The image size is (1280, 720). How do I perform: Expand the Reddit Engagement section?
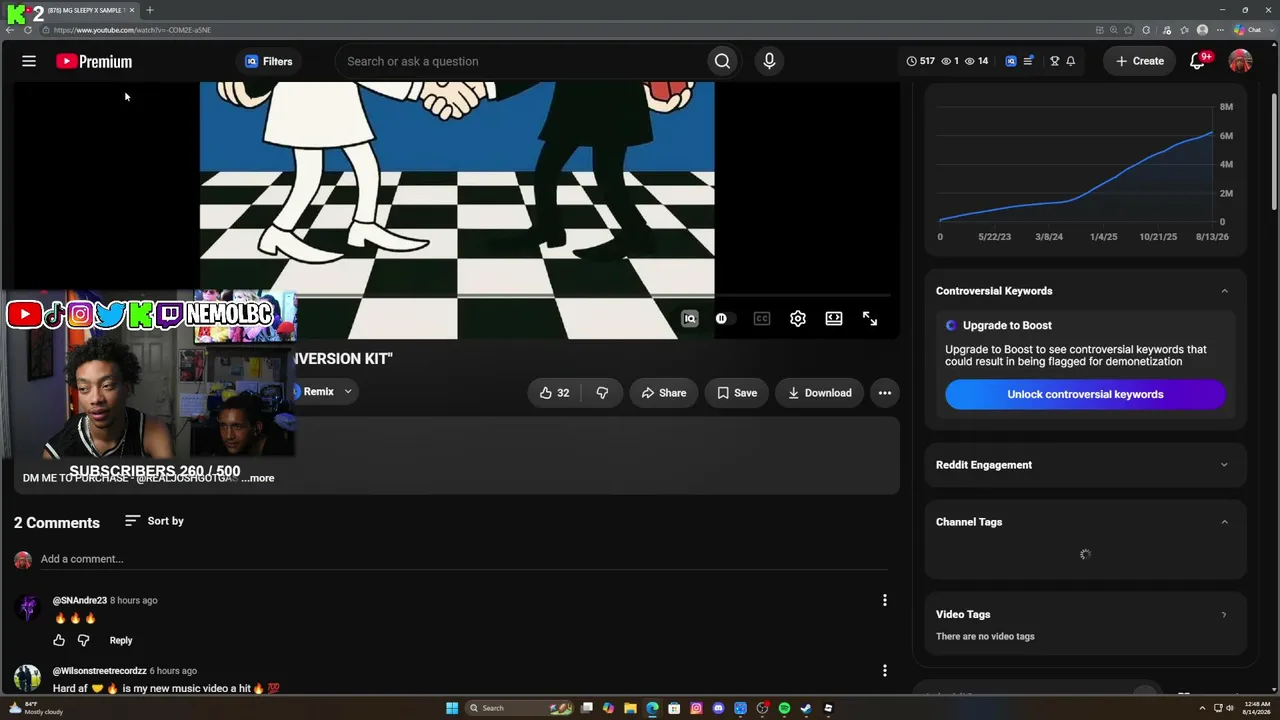(1224, 465)
